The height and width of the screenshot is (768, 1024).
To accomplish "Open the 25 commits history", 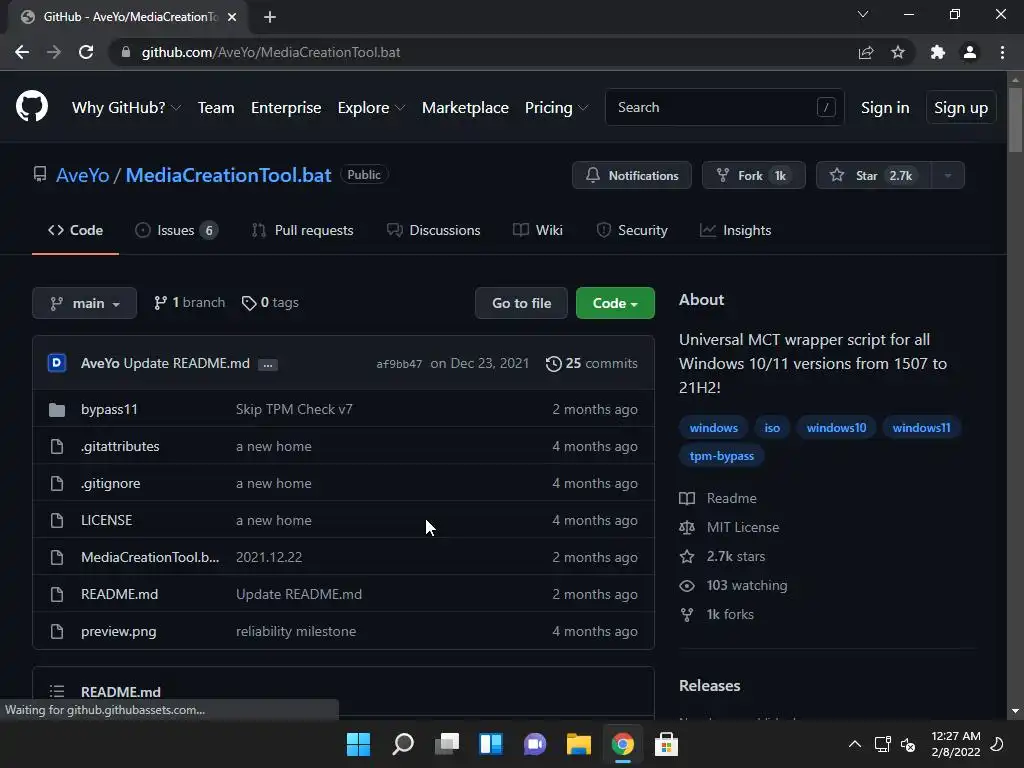I will pos(592,363).
